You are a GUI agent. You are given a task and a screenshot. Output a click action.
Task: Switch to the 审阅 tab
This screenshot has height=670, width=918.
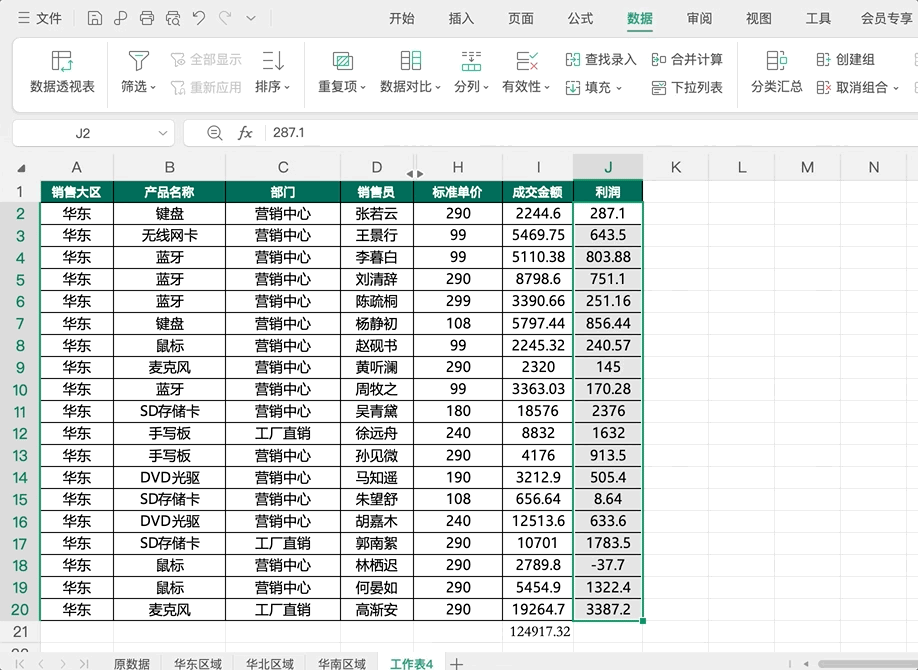click(x=700, y=19)
